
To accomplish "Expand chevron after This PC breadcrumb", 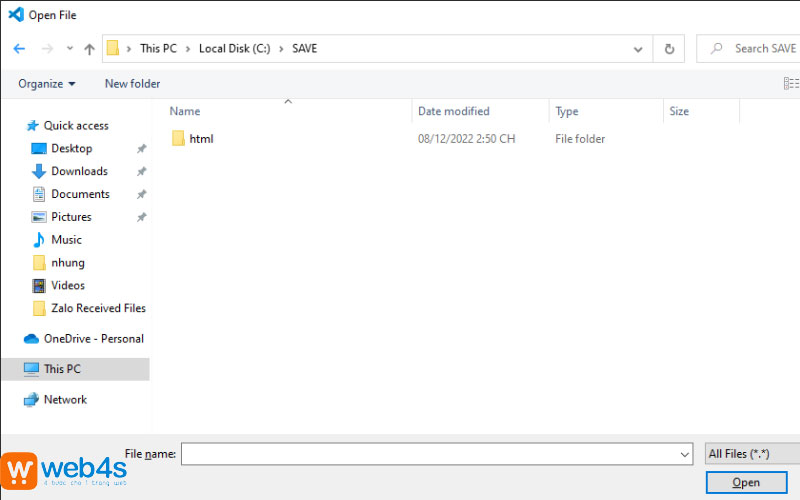I will pyautogui.click(x=188, y=49).
